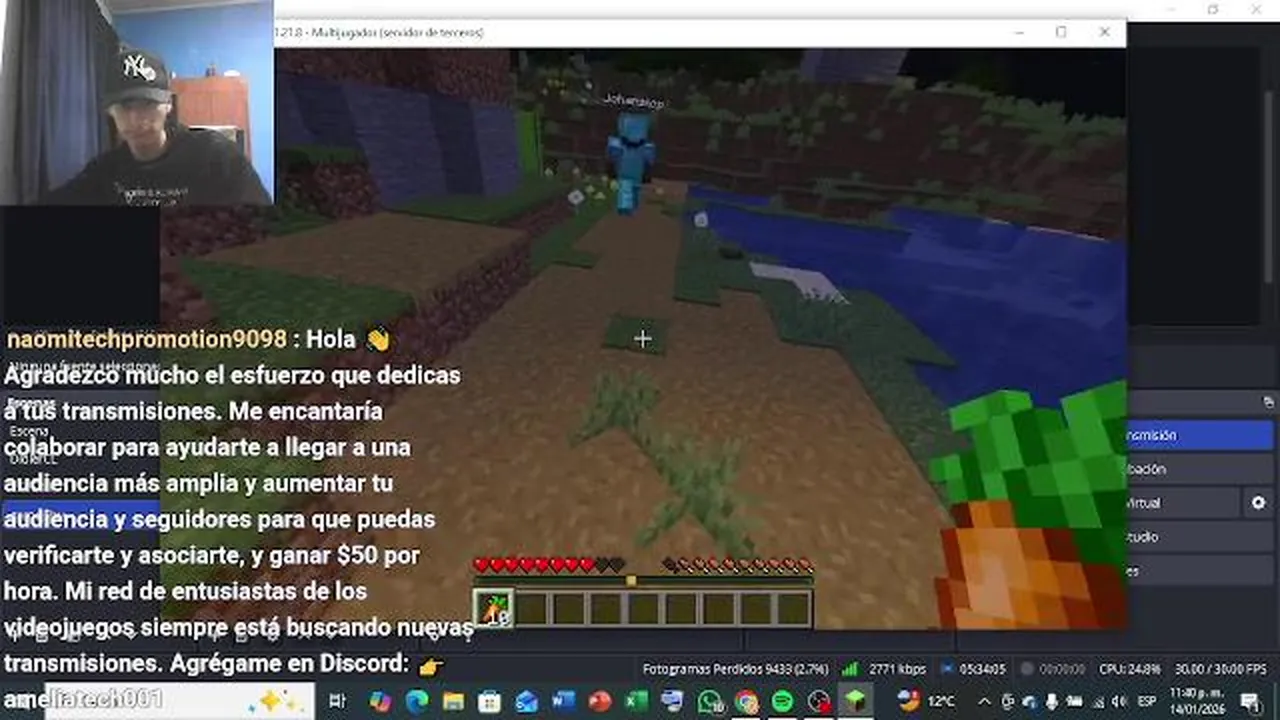The height and width of the screenshot is (720, 1280).
Task: Open Microsoft Store from the taskbar
Action: tap(490, 701)
